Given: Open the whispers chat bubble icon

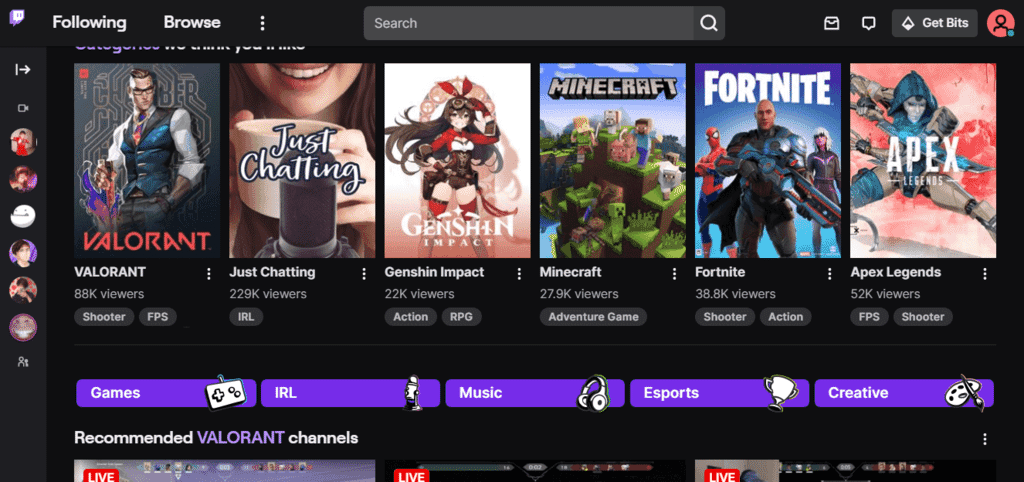Looking at the screenshot, I should click(868, 24).
